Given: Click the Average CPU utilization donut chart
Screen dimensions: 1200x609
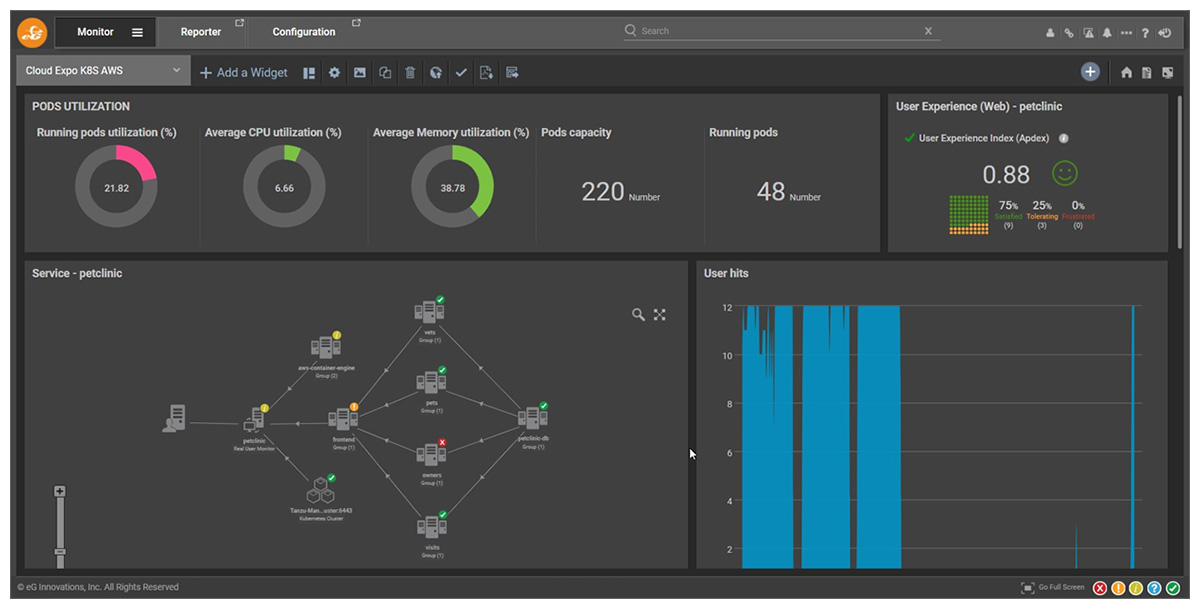Looking at the screenshot, I should [x=284, y=187].
